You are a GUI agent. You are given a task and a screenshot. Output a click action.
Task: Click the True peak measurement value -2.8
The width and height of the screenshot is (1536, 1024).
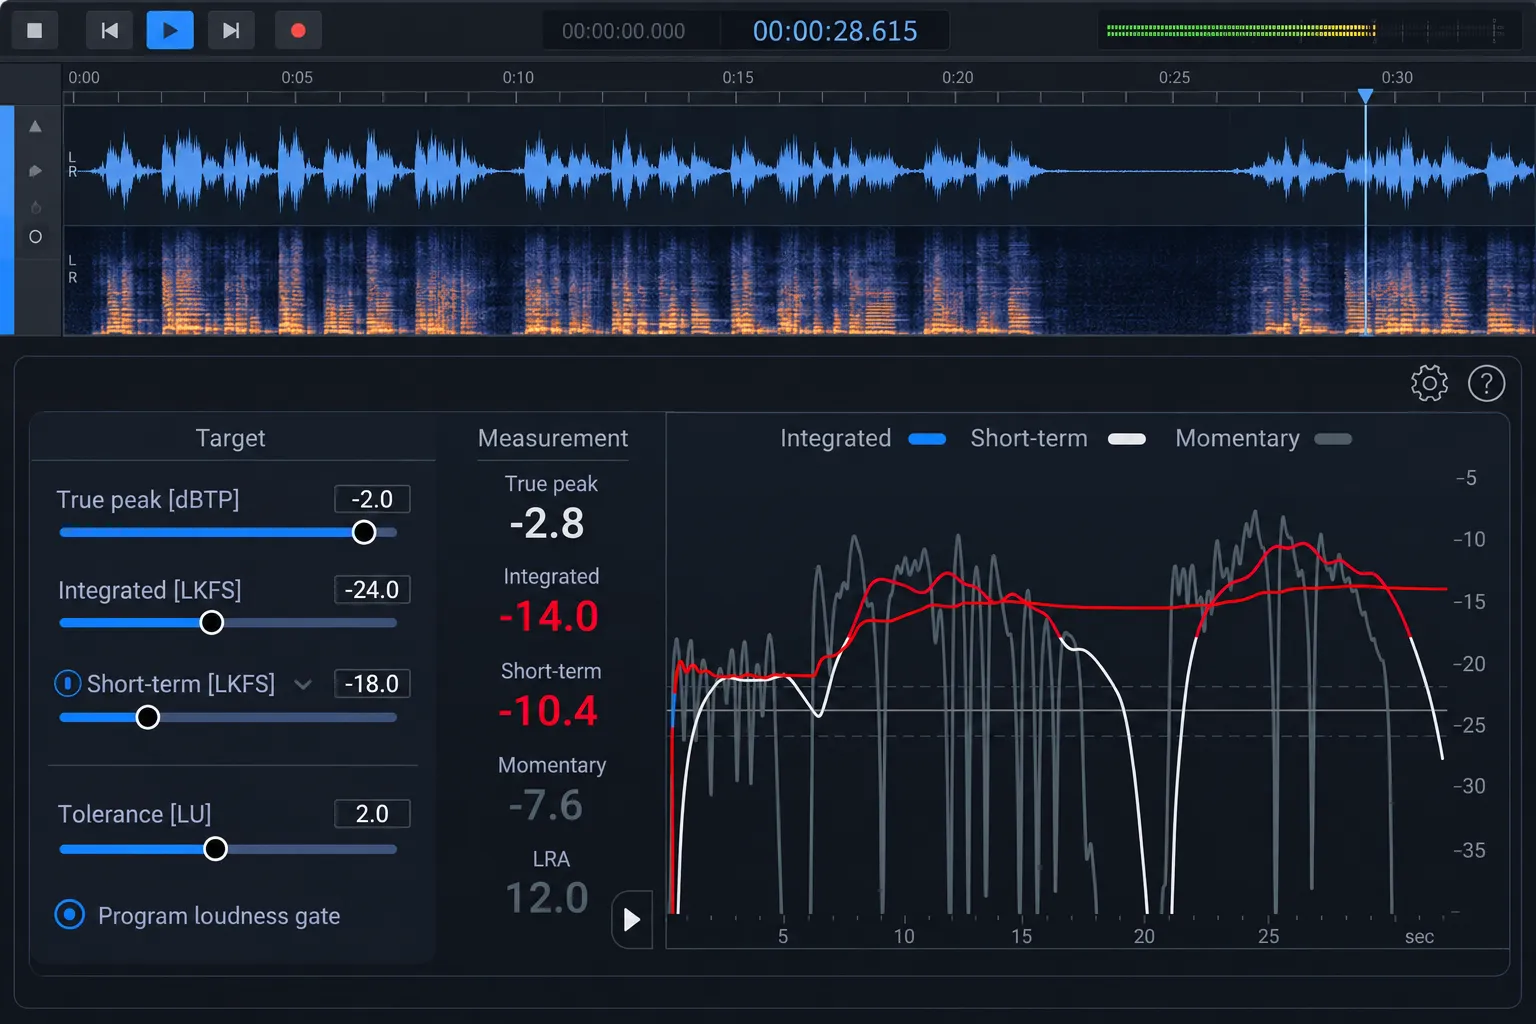pos(547,523)
